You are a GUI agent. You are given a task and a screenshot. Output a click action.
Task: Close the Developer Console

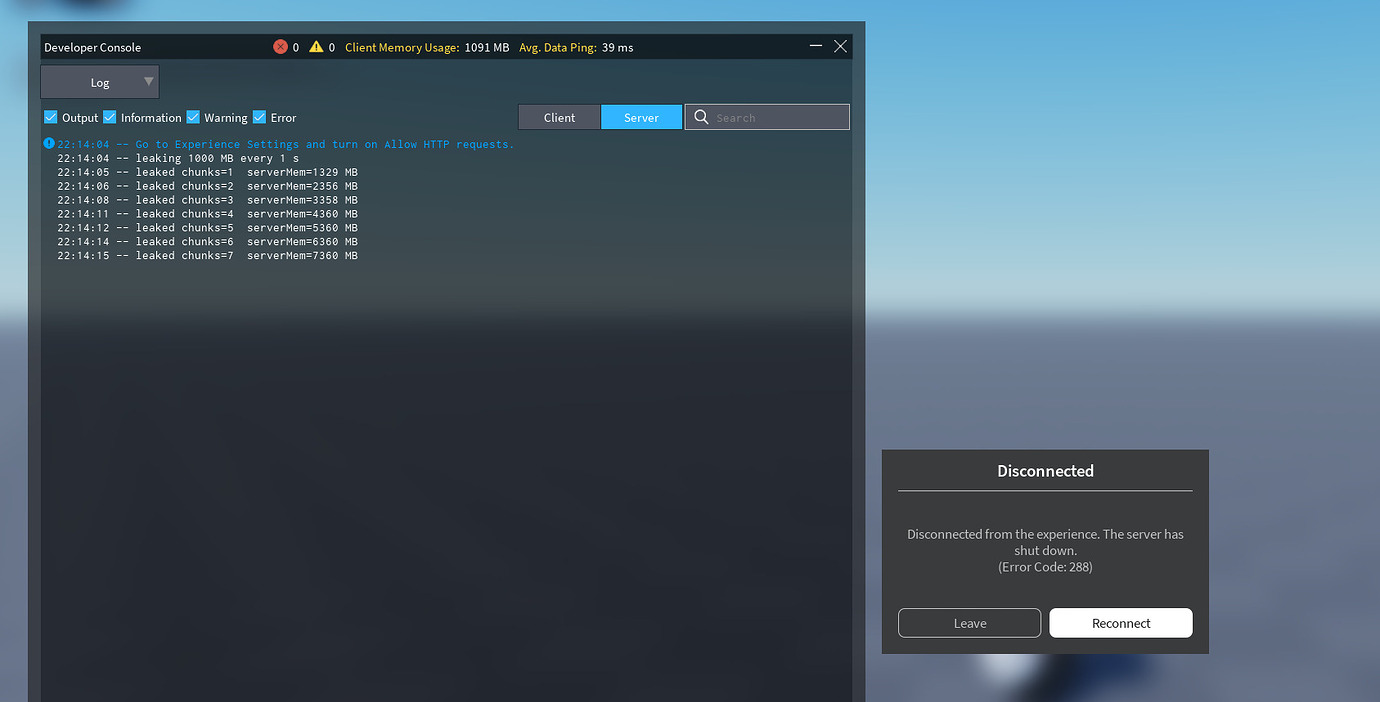pyautogui.click(x=840, y=46)
